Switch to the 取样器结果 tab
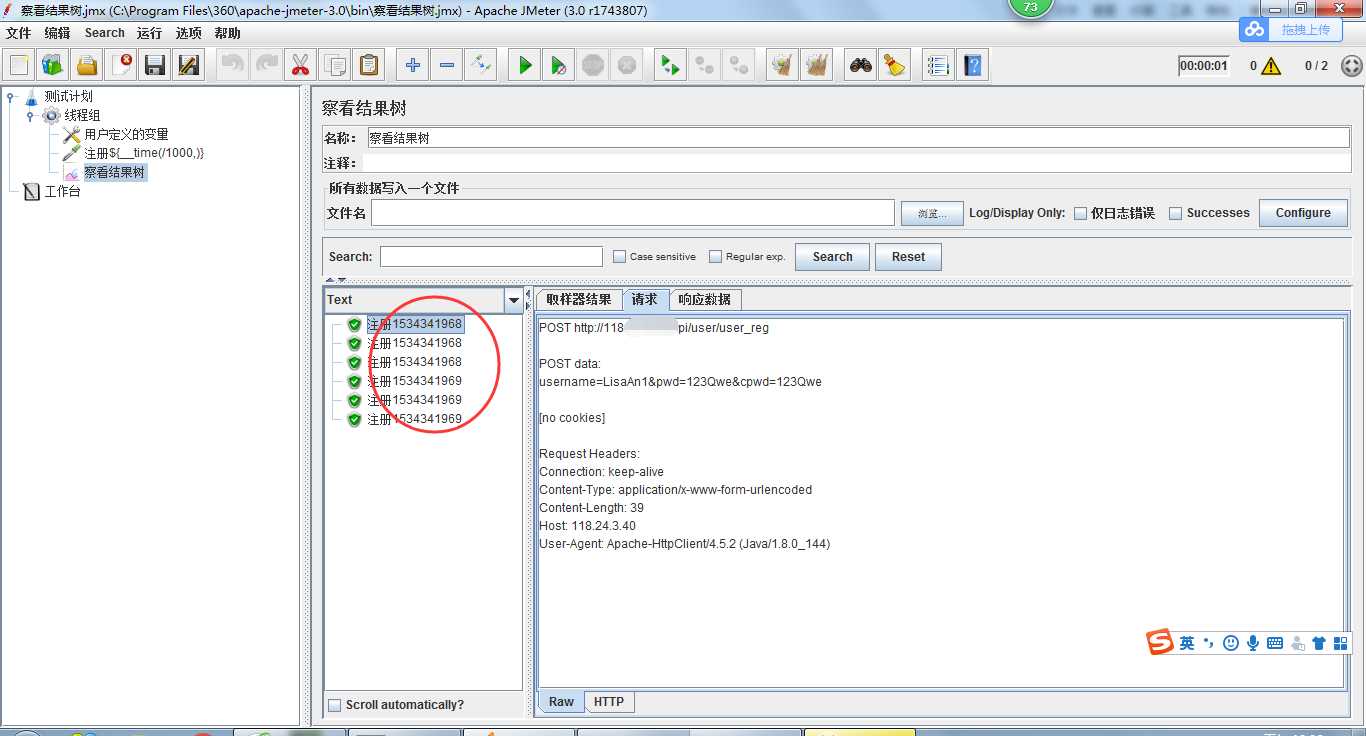Screen dimensions: 1366x736 579,300
